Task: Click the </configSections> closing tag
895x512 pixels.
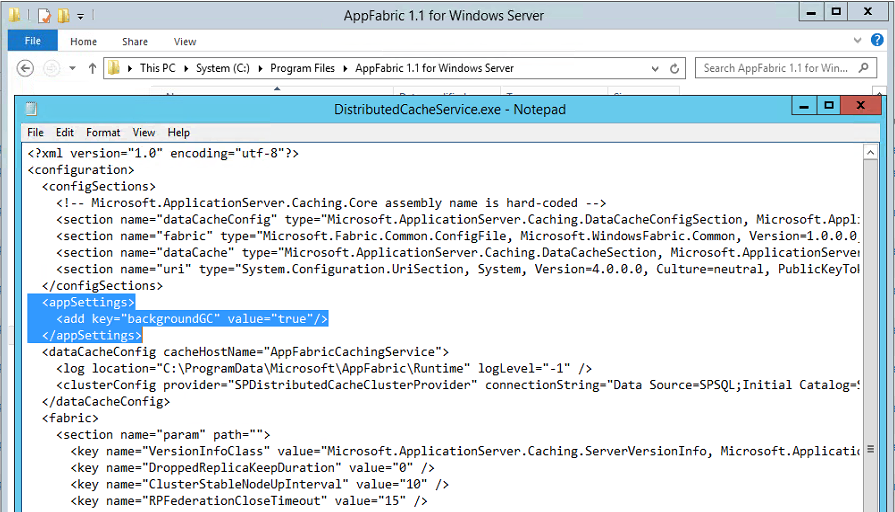Action: point(102,286)
